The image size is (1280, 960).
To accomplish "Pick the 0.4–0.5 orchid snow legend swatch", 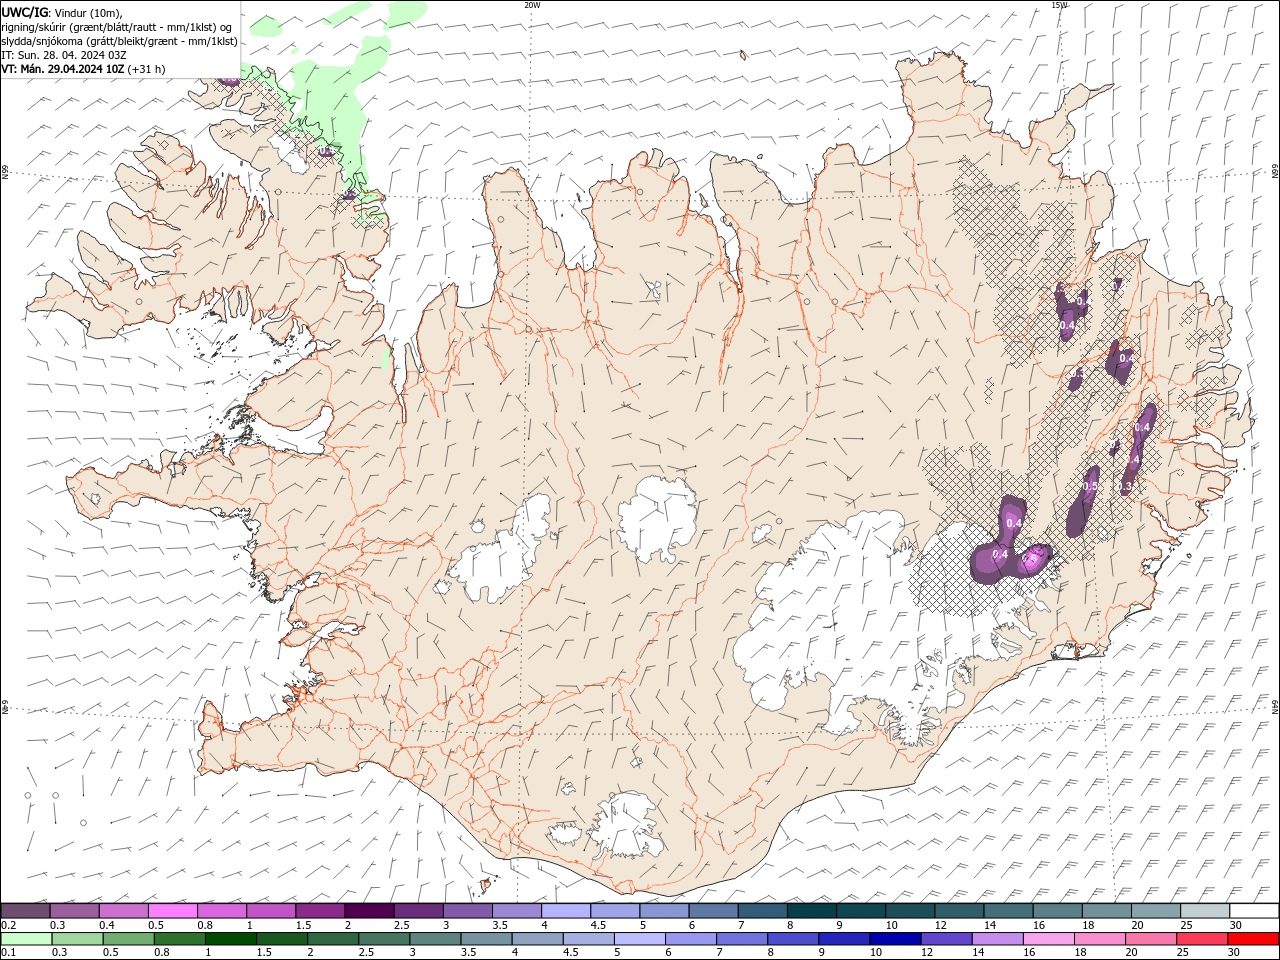I will pyautogui.click(x=123, y=911).
